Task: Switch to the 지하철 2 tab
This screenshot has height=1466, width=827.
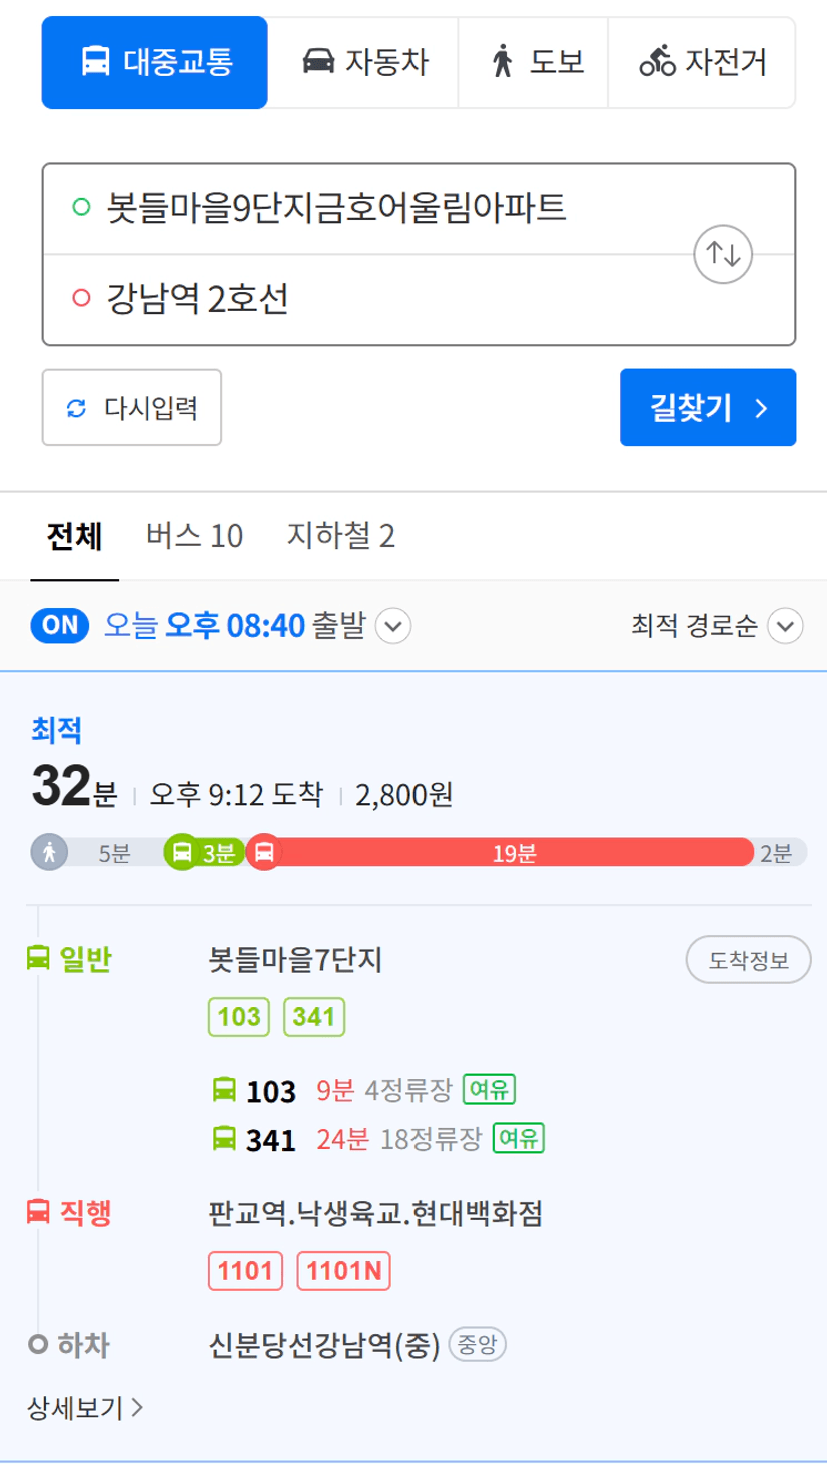Action: point(340,536)
